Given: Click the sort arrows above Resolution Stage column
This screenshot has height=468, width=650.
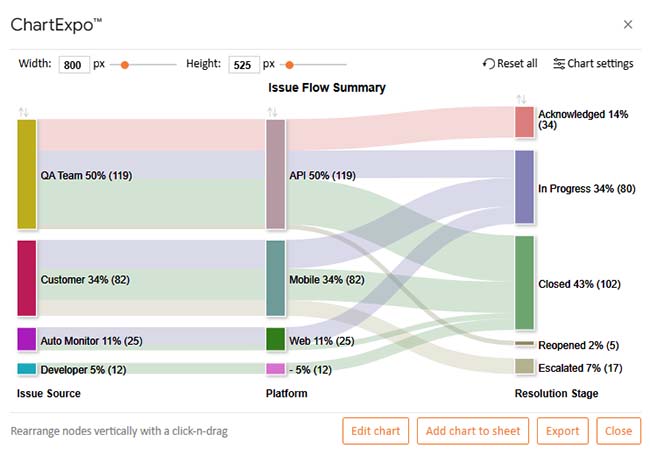Looking at the screenshot, I should click(521, 99).
